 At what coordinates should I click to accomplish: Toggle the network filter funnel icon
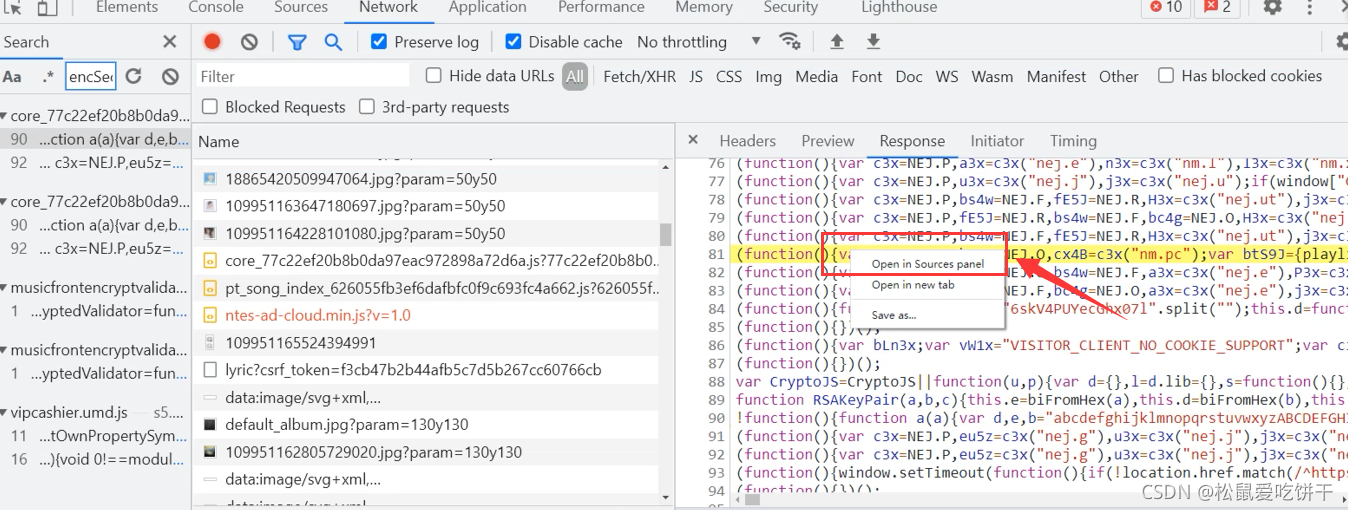point(297,42)
